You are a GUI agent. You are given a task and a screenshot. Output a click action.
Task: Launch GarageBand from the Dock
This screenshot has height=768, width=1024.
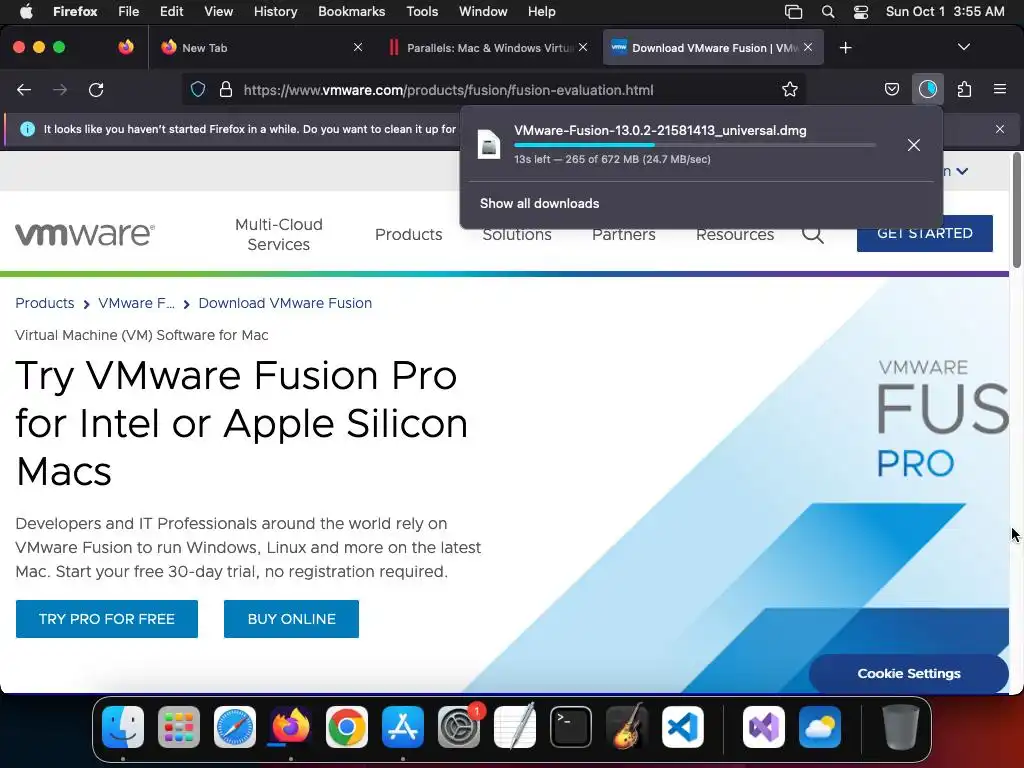point(627,727)
